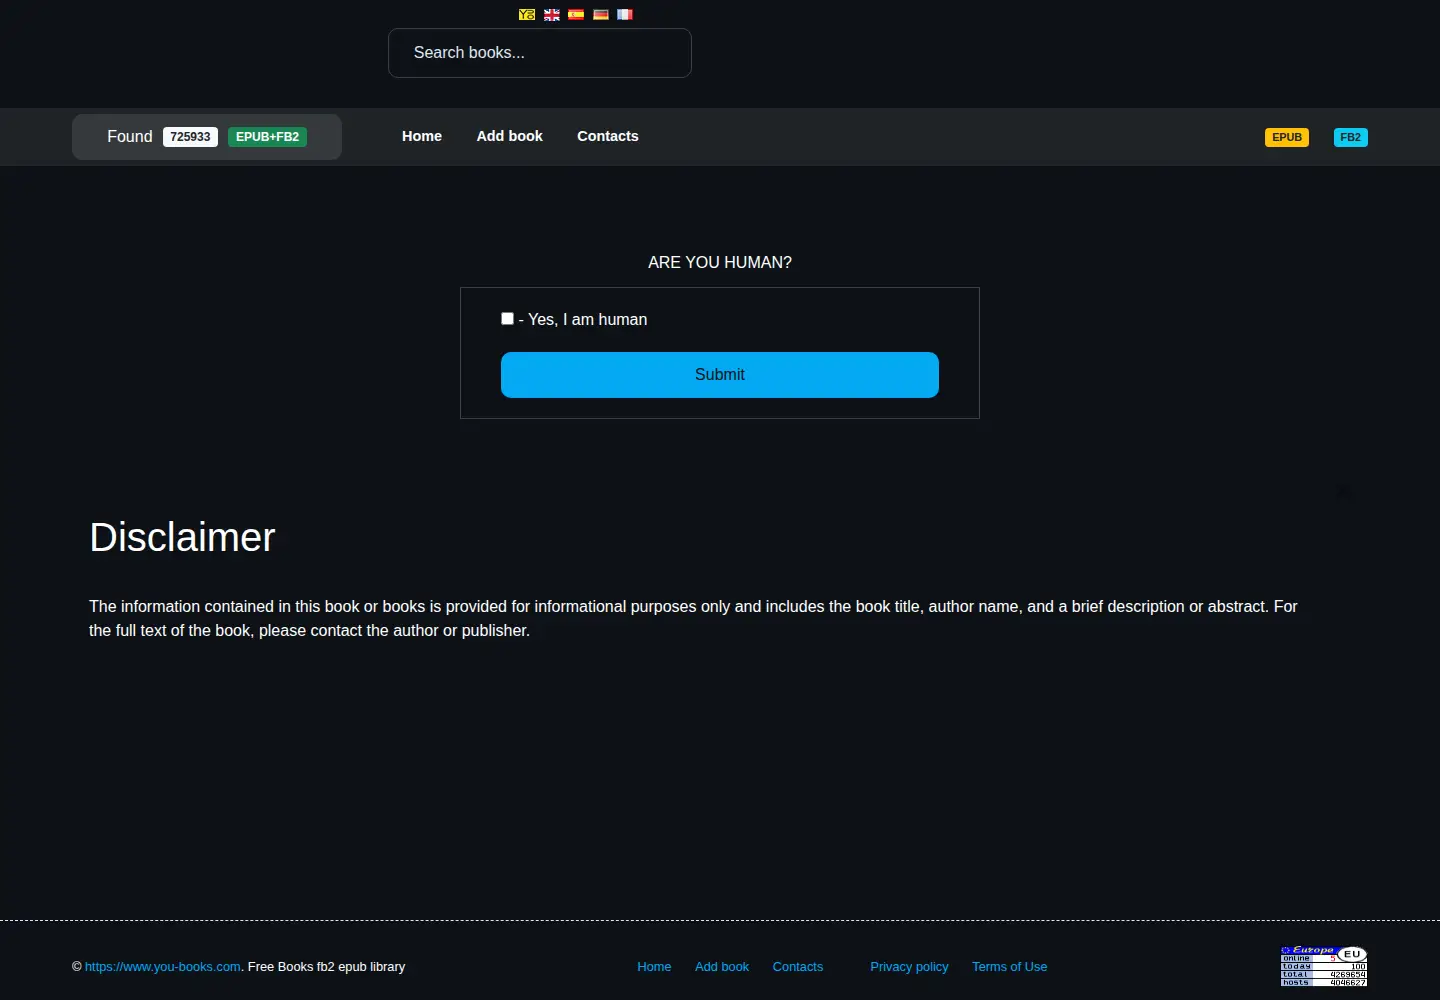
Task: Click the green EPUB+FB2 badge
Action: [x=267, y=137]
